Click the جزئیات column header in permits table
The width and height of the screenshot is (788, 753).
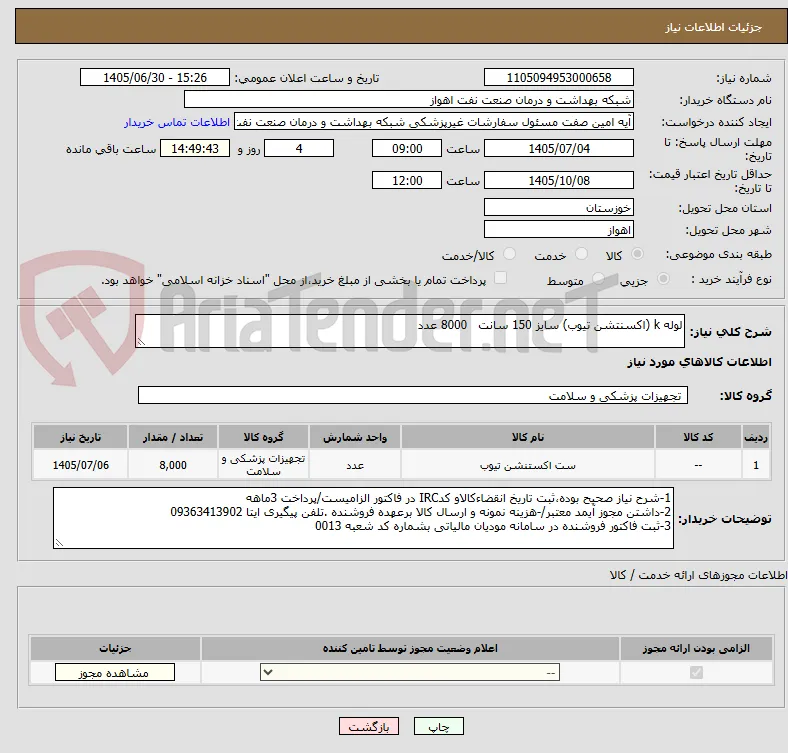point(115,648)
